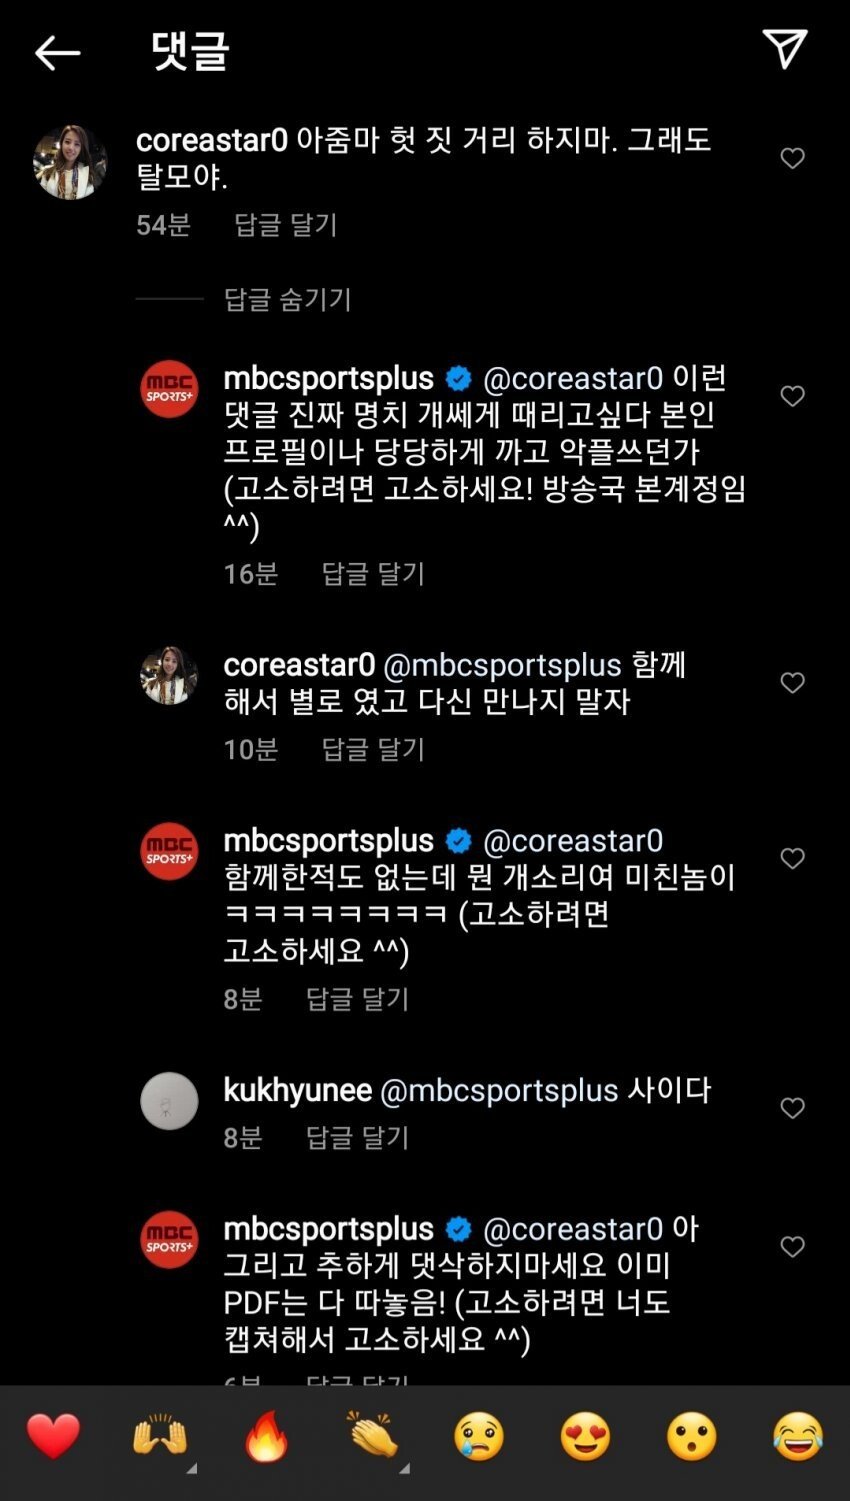The image size is (850, 1501).
Task: Reply to the kukhyunee comment
Action: [357, 1137]
